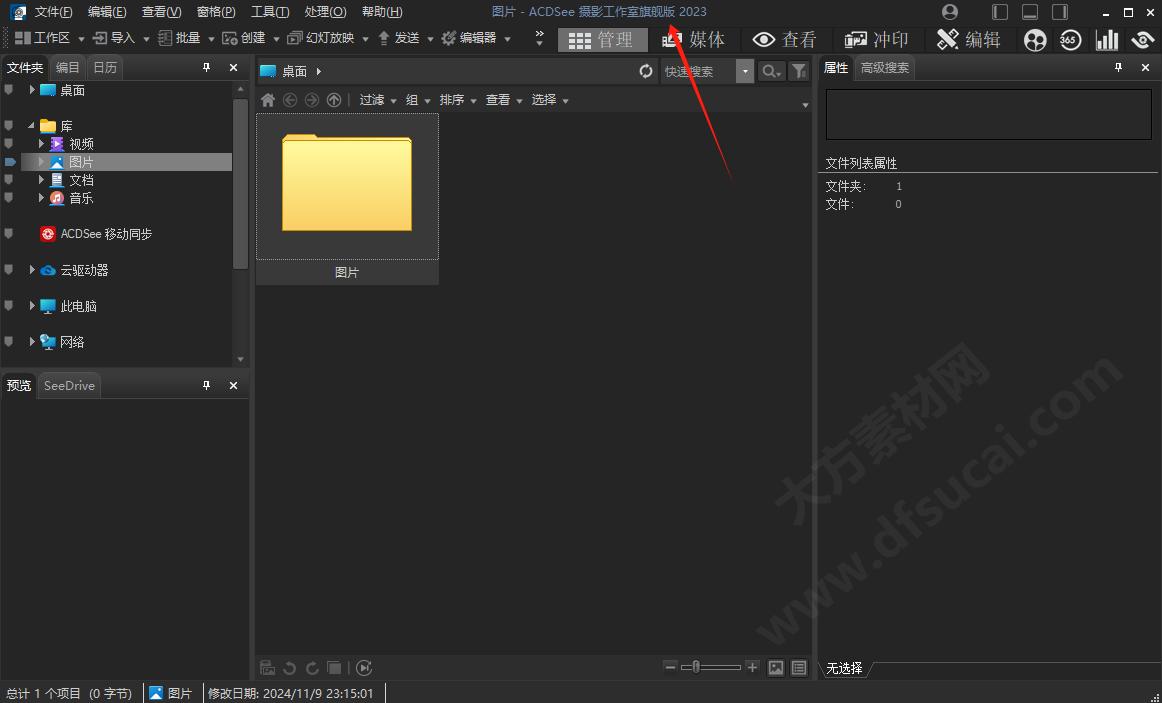Switch to the 日历 tab
Screen dimensions: 1162x703
104,67
